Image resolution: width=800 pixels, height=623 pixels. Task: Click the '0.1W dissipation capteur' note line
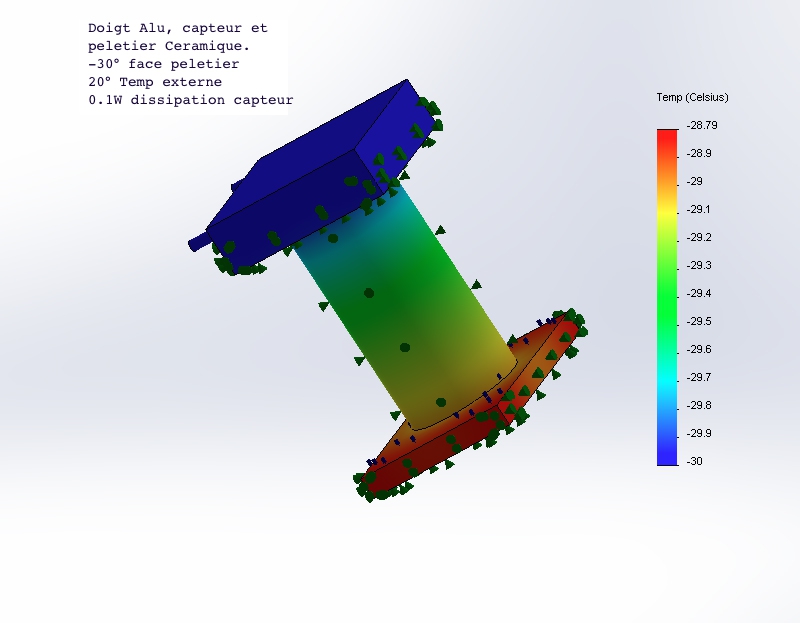tap(191, 100)
